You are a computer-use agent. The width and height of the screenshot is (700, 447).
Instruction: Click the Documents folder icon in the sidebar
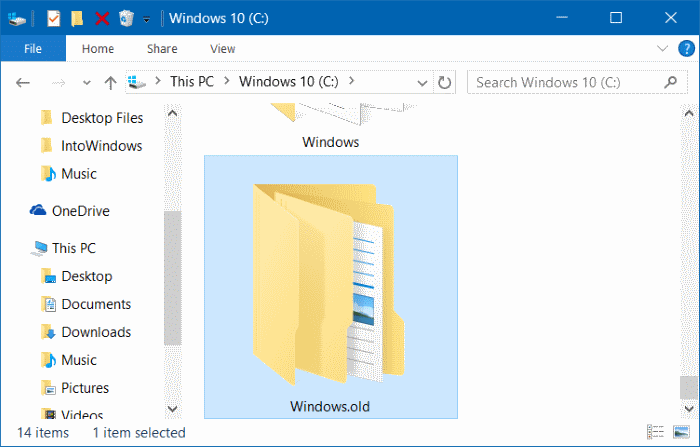48,304
